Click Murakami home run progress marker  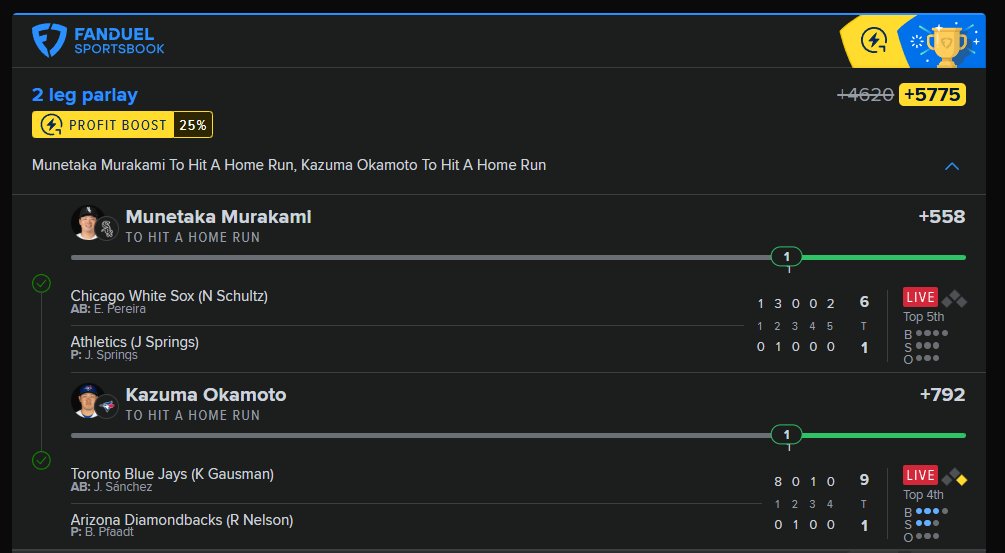point(786,257)
